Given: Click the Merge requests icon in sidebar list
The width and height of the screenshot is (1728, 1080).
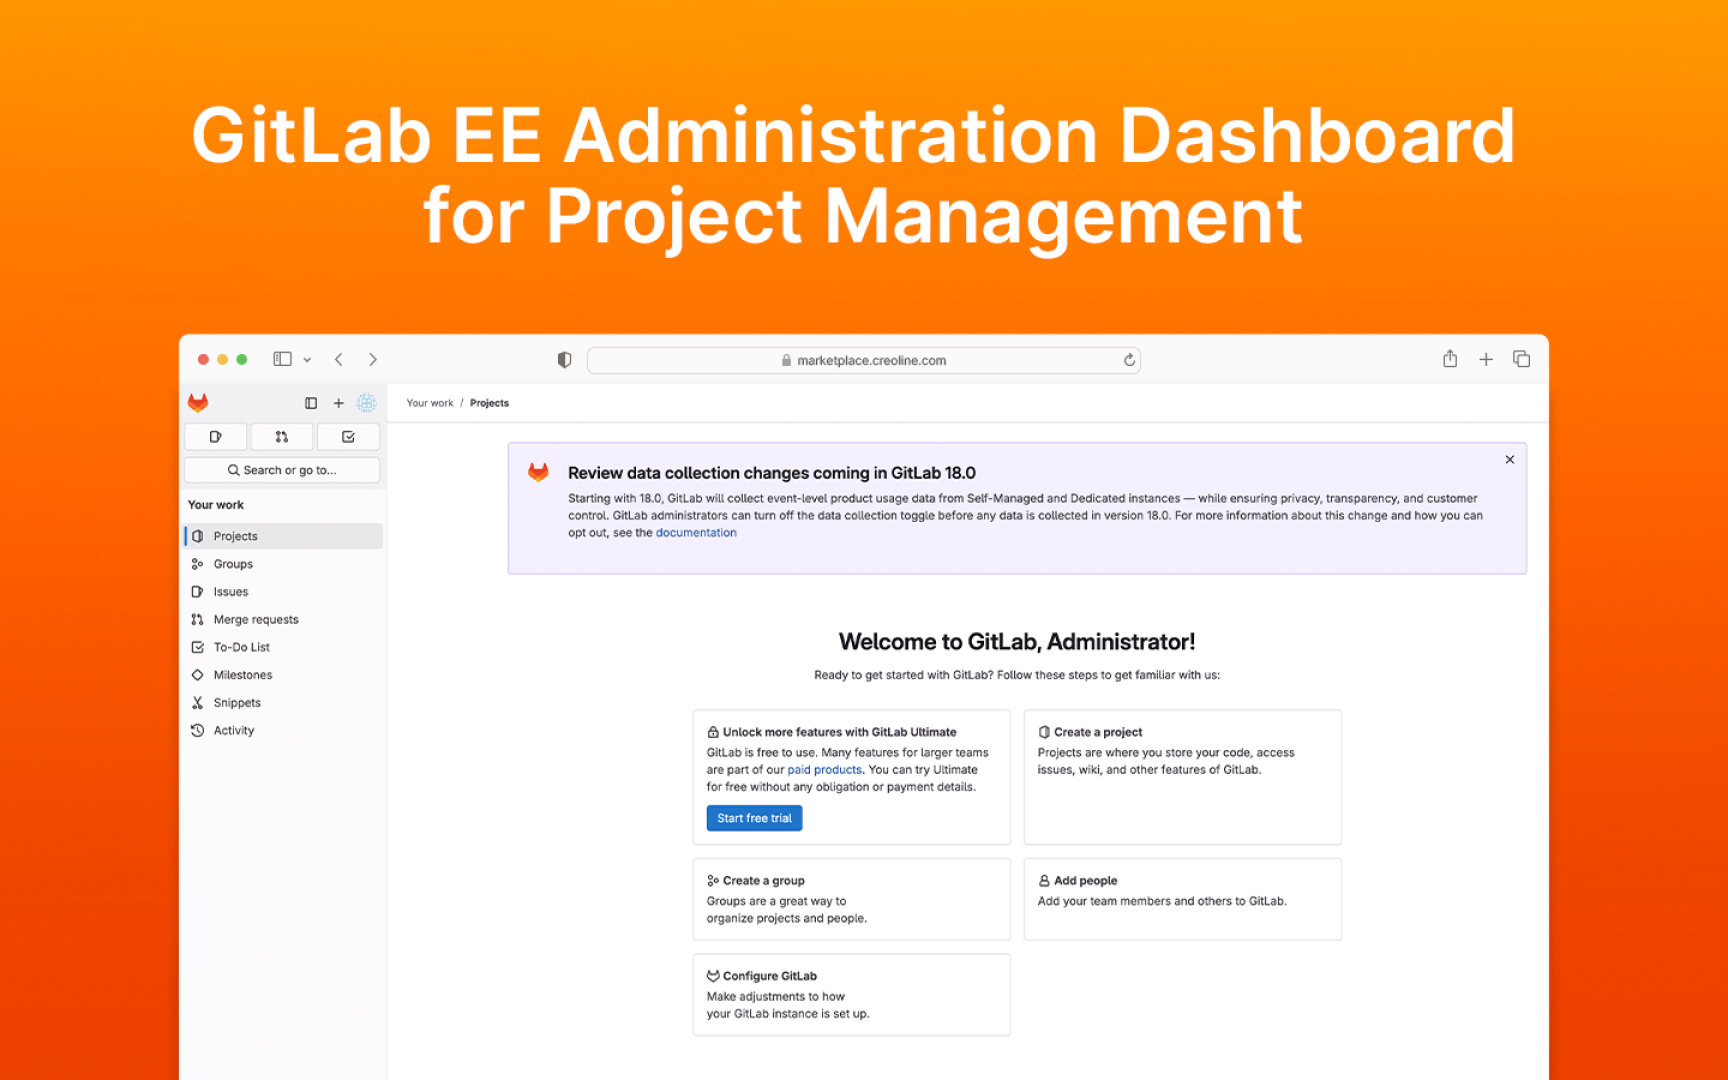Looking at the screenshot, I should [x=198, y=620].
